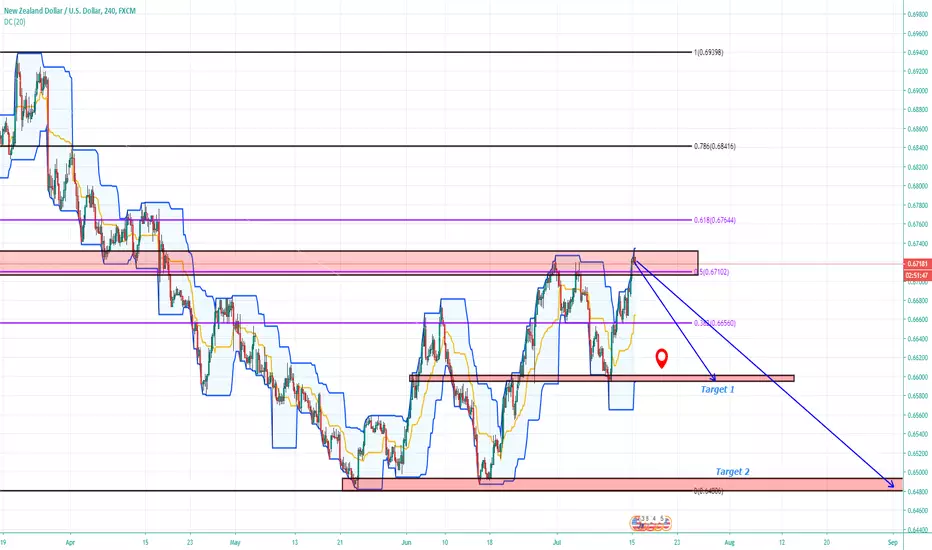This screenshot has width=932, height=550.
Task: Click the 0.618(0.67644) Fibonacci level label
Action: [x=714, y=220]
